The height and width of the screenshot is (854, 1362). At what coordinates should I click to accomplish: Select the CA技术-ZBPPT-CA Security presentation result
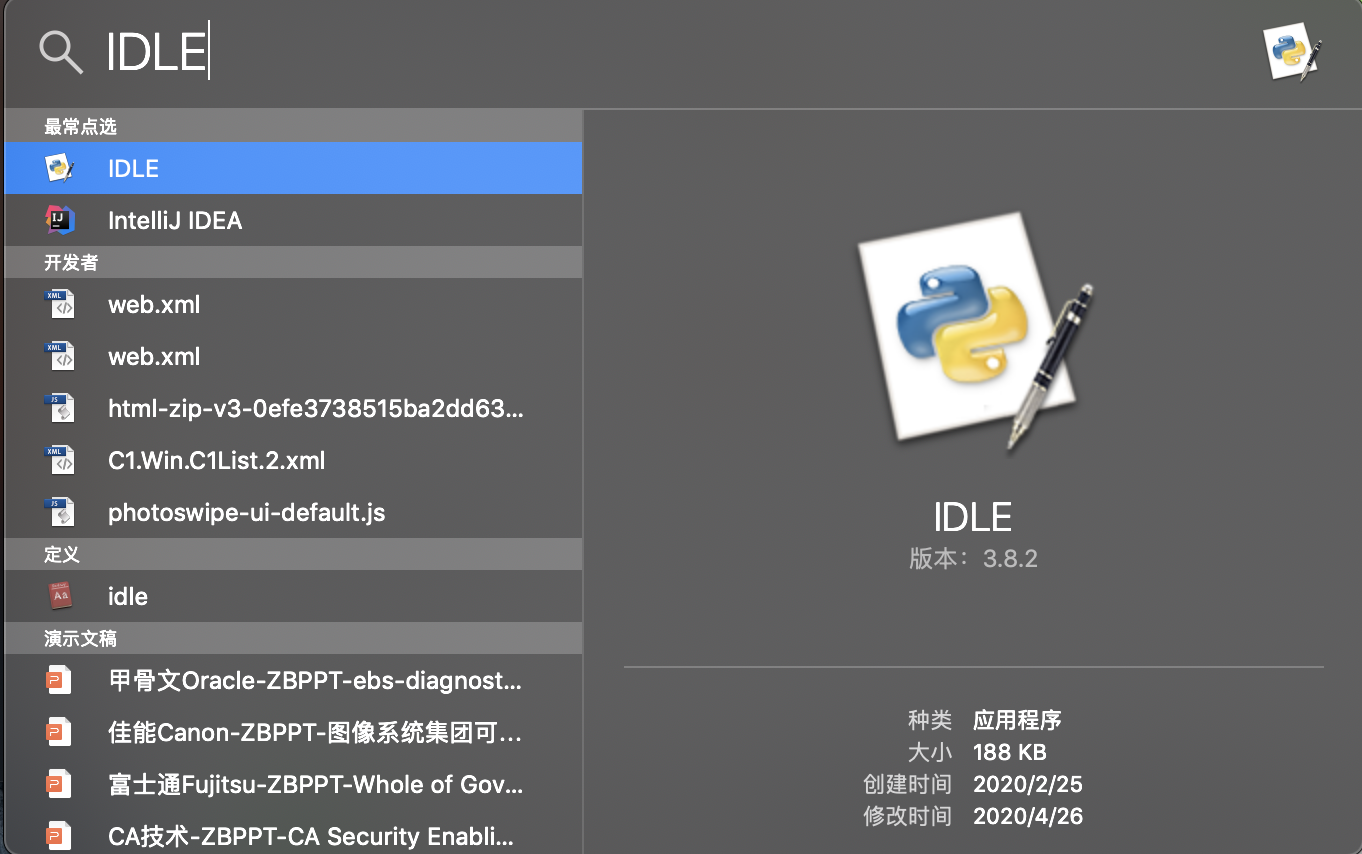[293, 832]
